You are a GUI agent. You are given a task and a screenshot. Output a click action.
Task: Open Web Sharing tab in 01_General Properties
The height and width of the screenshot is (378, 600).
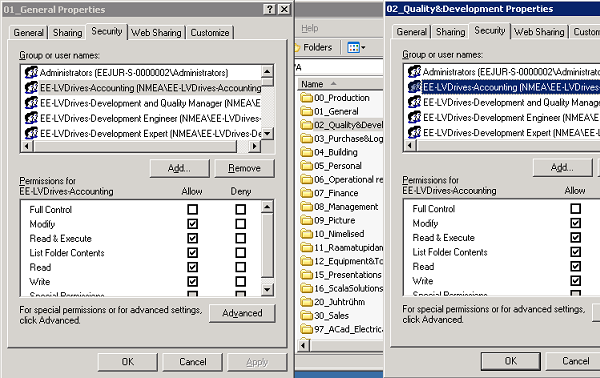coord(156,33)
